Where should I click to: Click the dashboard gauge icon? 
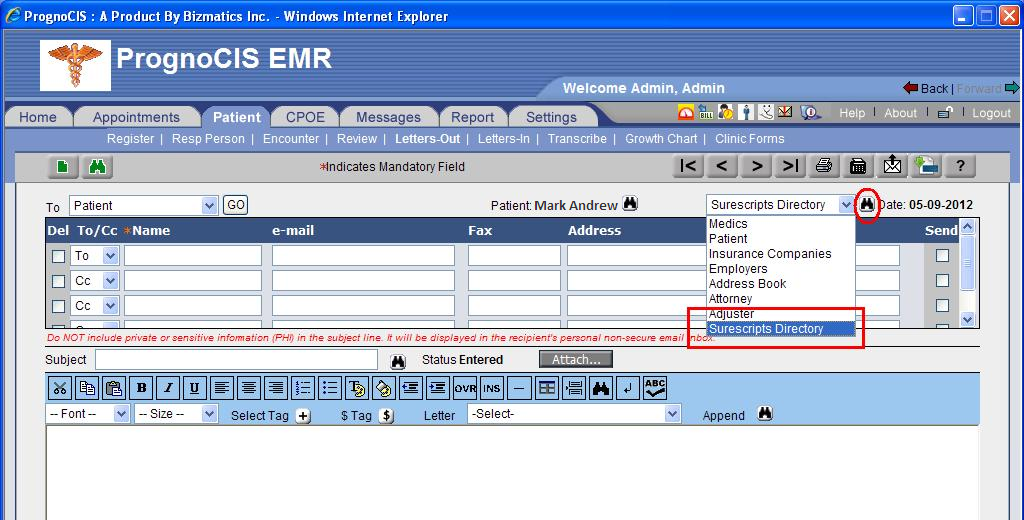(686, 112)
